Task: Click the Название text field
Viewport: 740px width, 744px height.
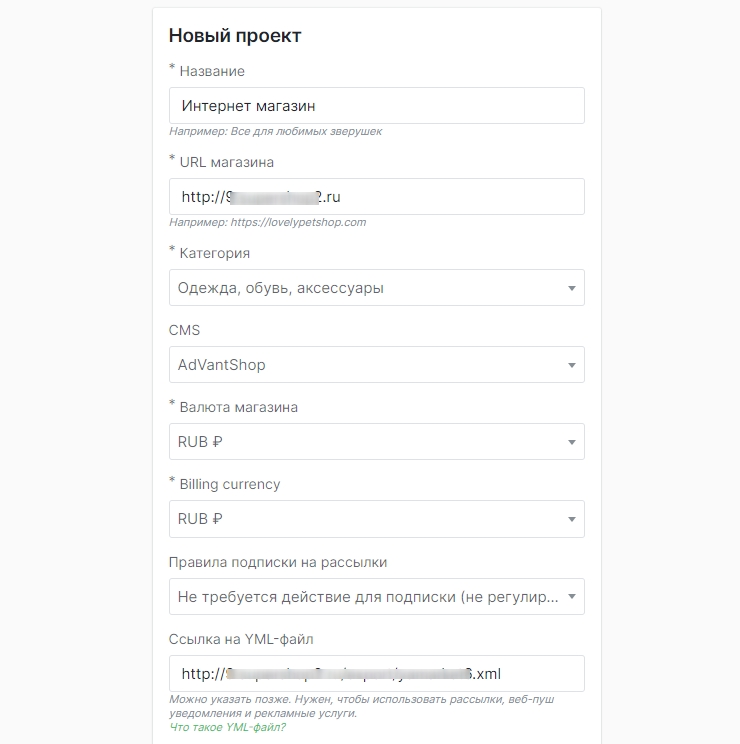Action: [376, 105]
